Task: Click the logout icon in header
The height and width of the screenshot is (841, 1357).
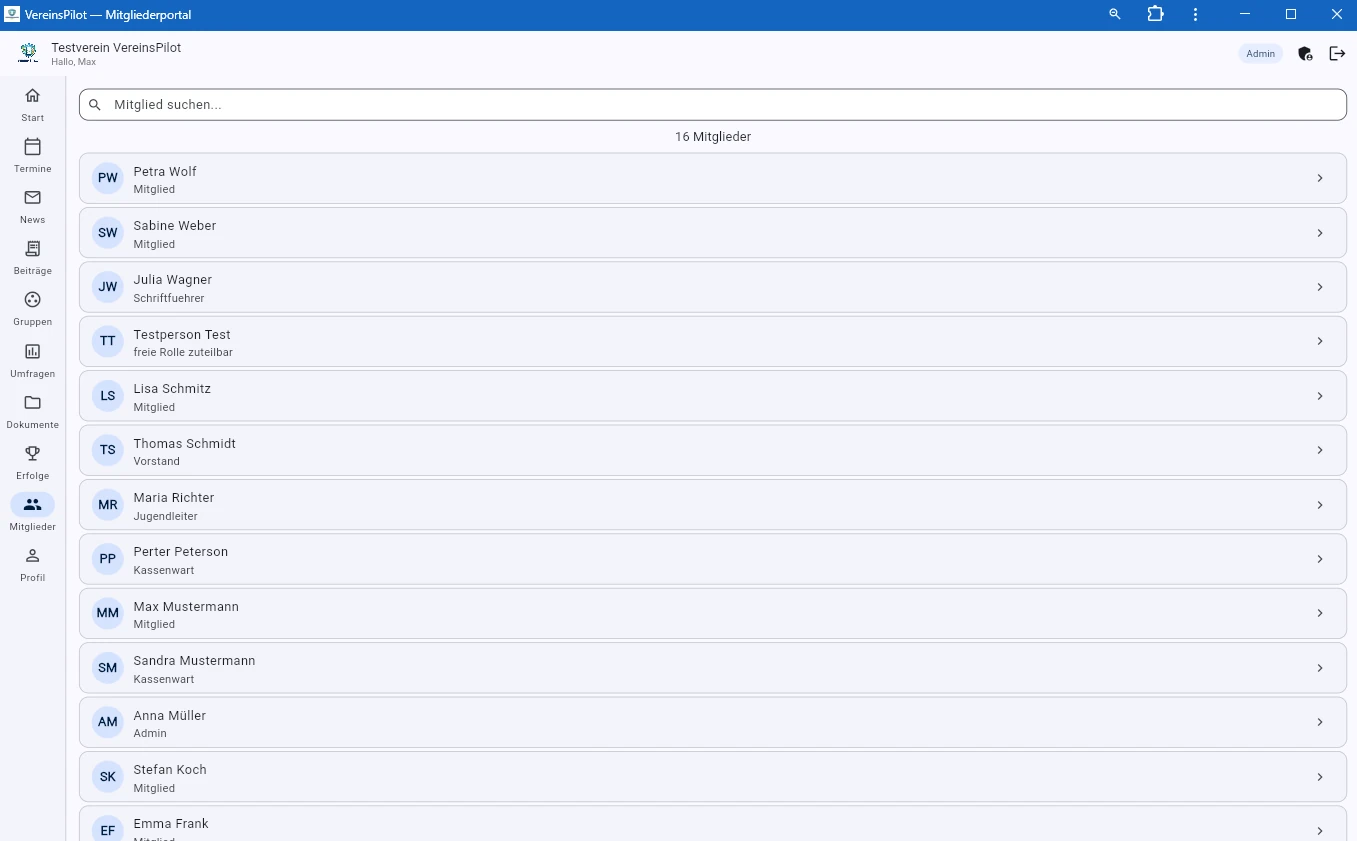Action: (x=1337, y=54)
